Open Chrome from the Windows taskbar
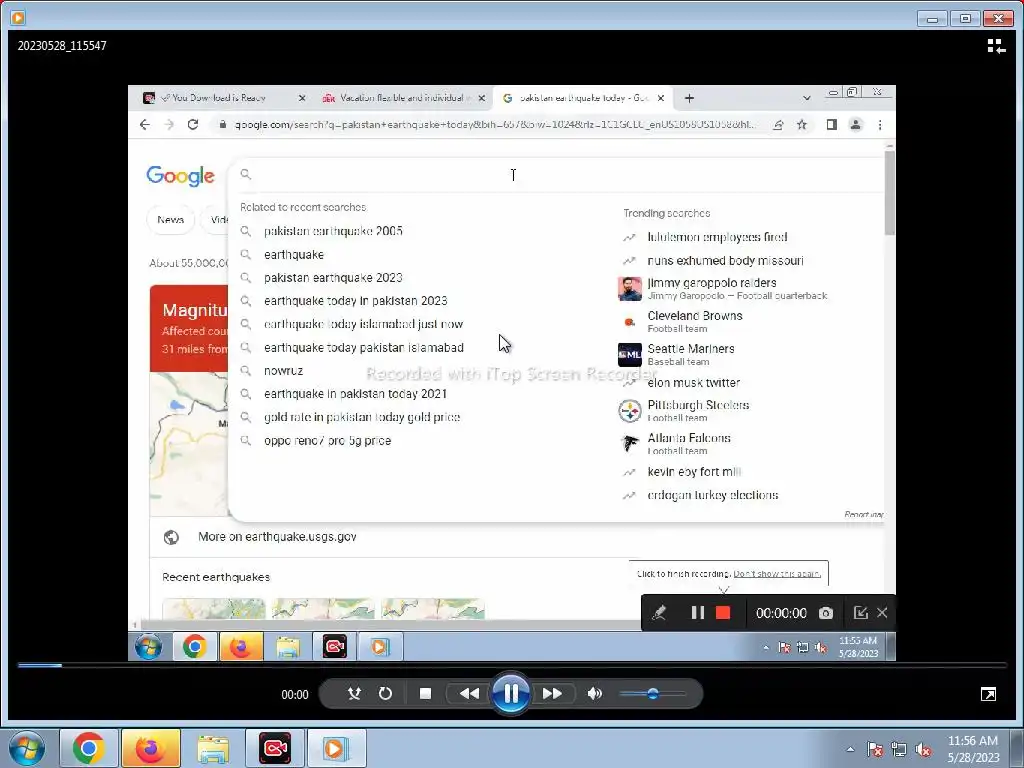Viewport: 1024px width, 768px height. [x=89, y=748]
